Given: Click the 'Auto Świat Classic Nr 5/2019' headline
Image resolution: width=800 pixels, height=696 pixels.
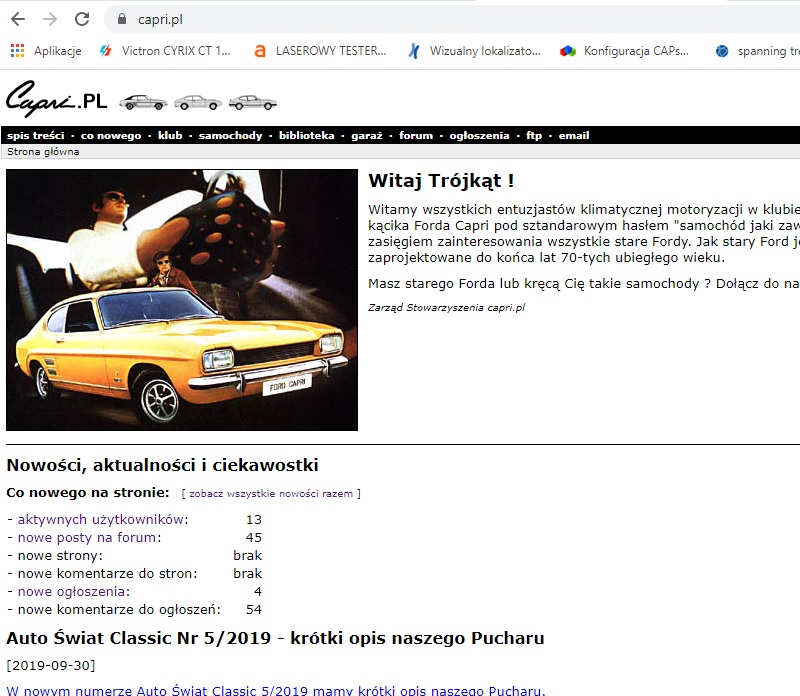Looking at the screenshot, I should (275, 638).
